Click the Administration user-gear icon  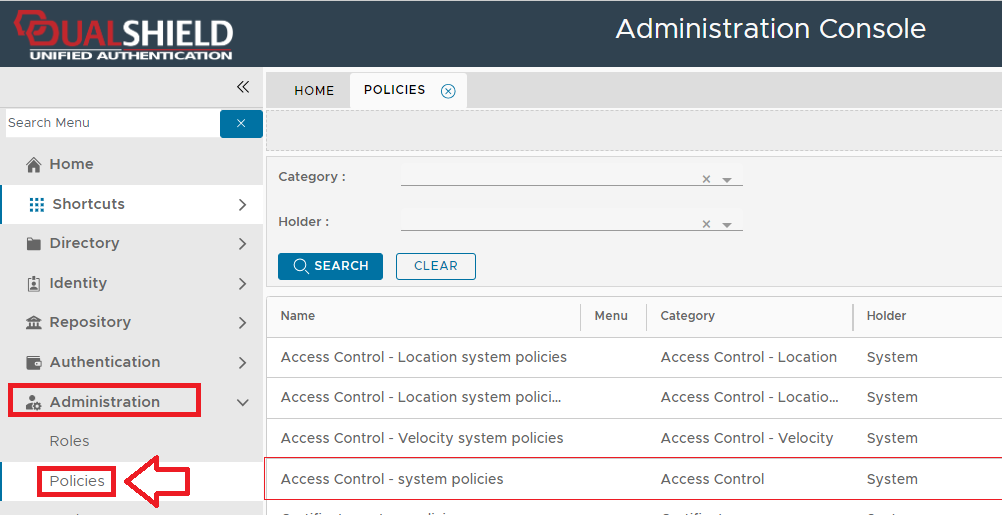coord(34,403)
